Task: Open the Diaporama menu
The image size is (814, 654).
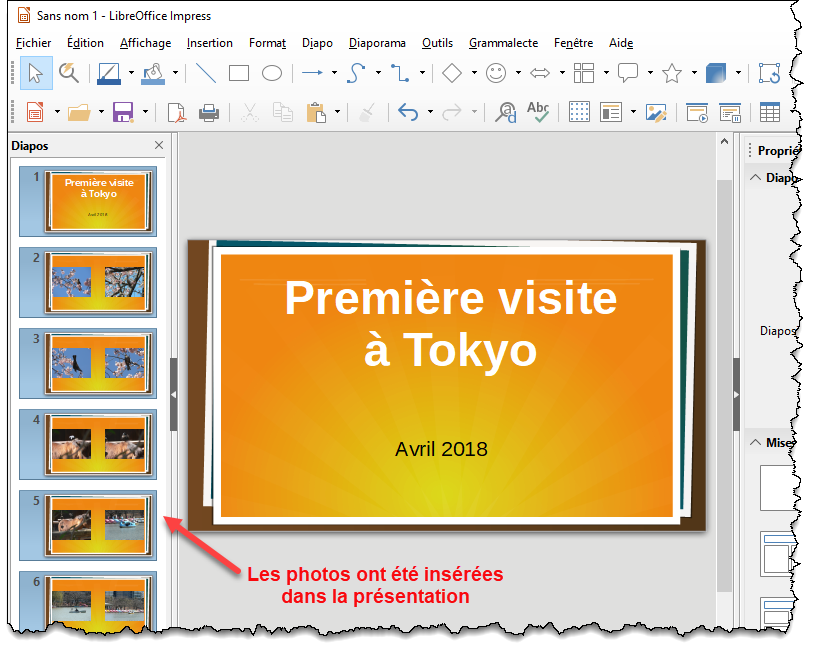Action: tap(377, 43)
